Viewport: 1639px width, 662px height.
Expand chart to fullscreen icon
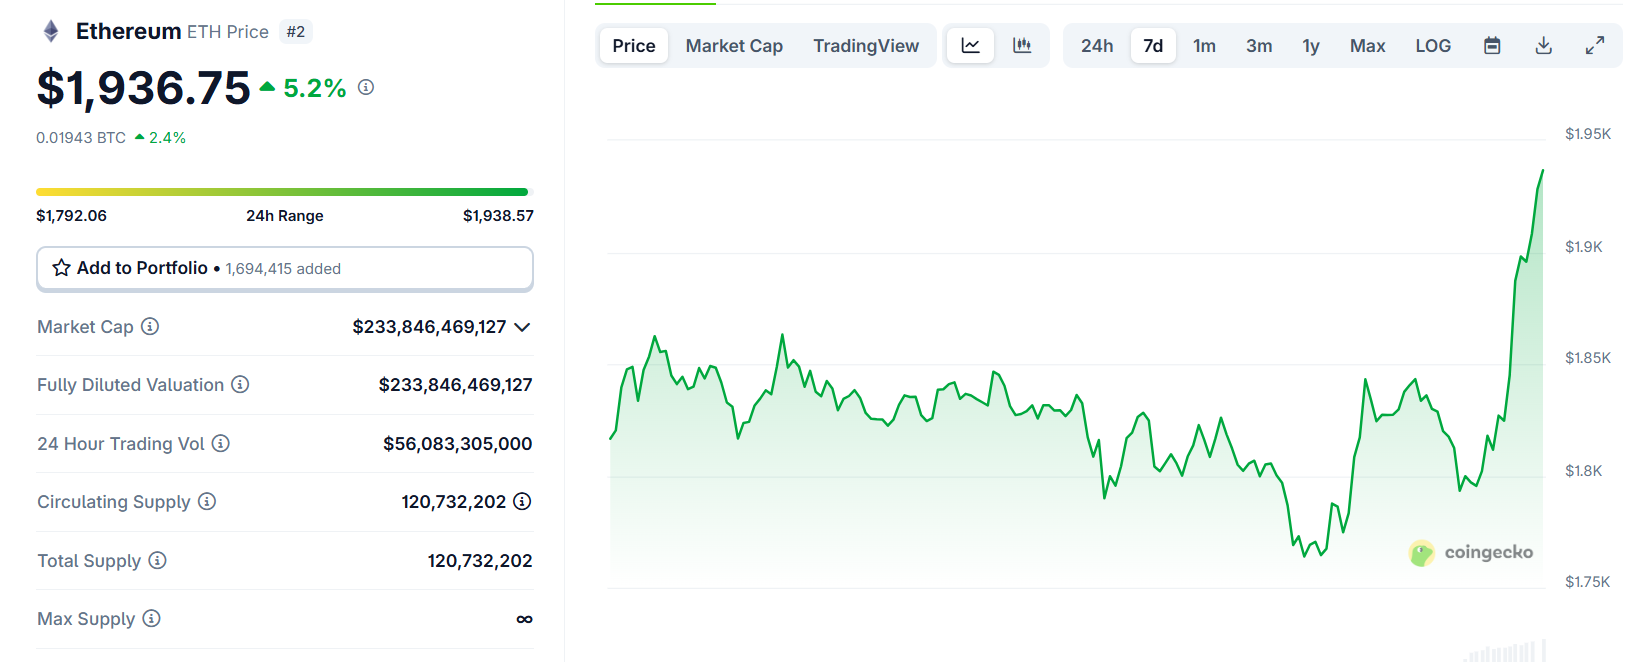click(x=1595, y=45)
